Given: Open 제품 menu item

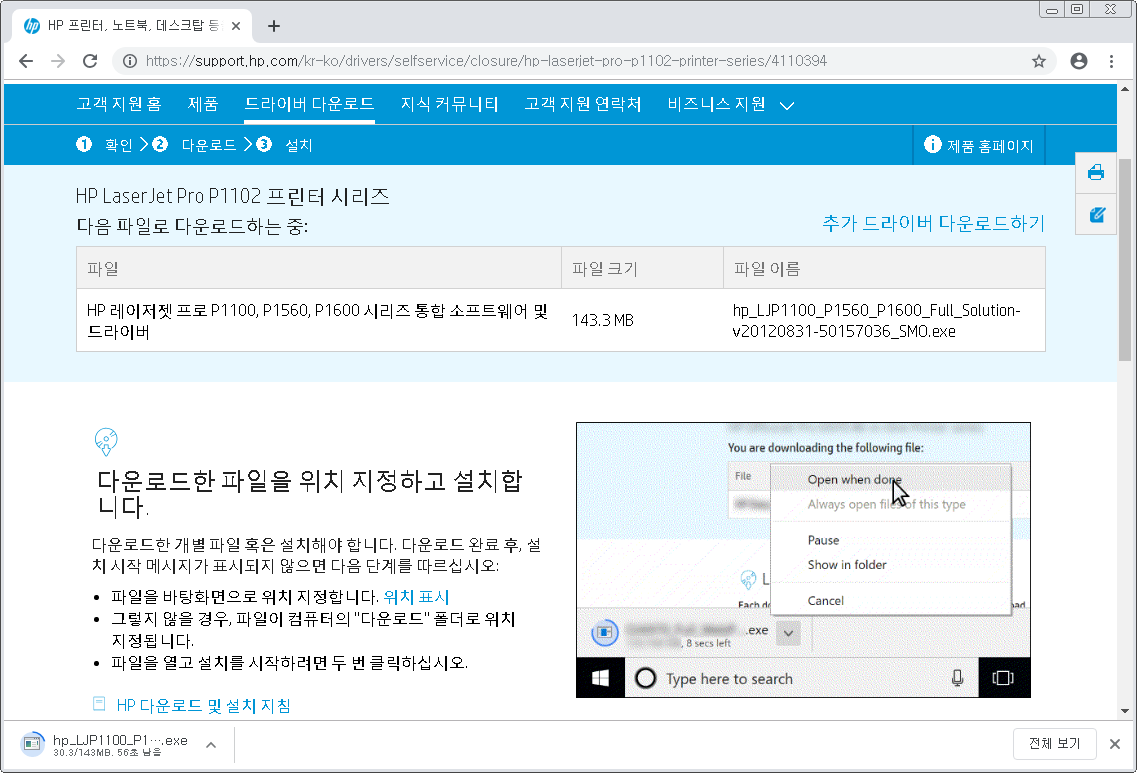Looking at the screenshot, I should [202, 104].
